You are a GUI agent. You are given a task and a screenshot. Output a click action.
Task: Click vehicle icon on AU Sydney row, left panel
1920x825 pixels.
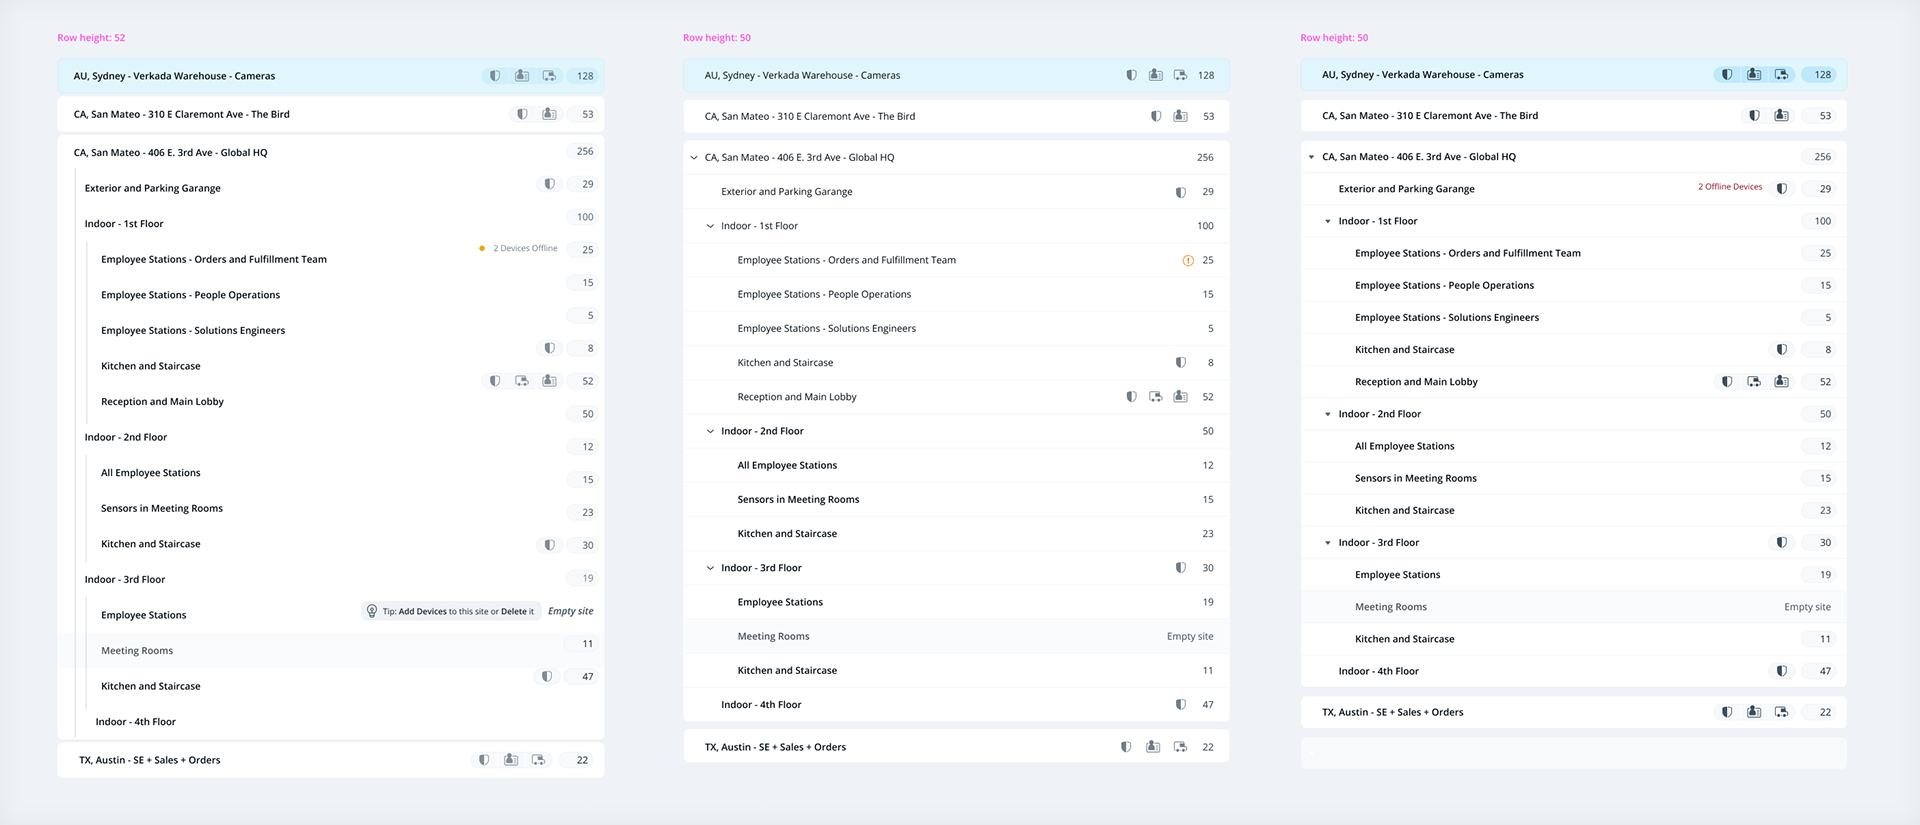[x=549, y=76]
